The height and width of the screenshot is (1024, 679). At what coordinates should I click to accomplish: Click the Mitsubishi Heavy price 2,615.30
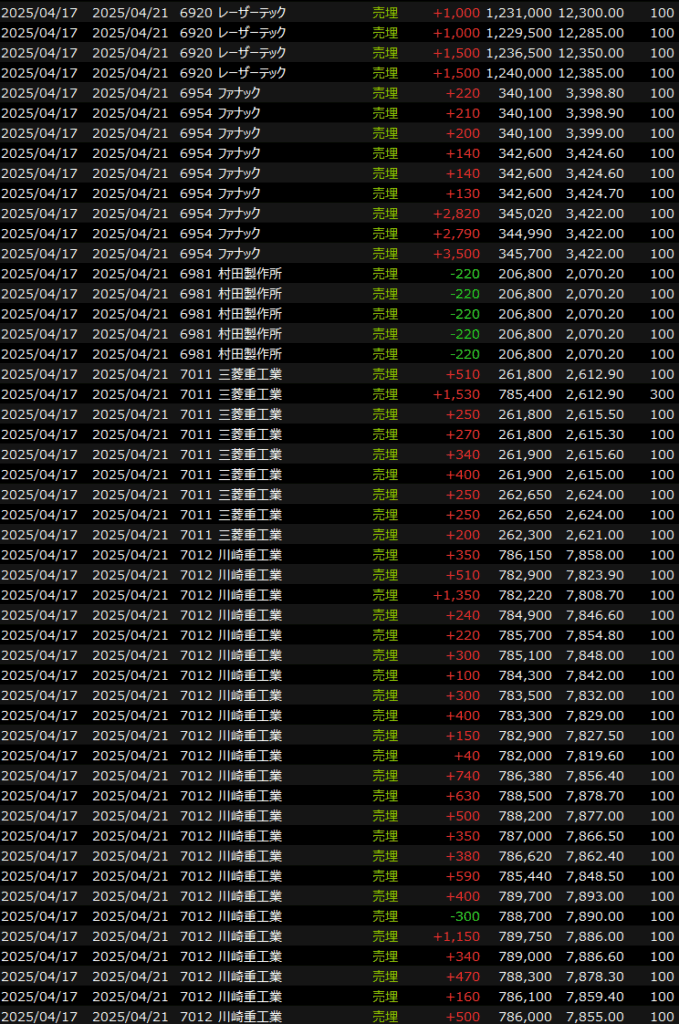(594, 435)
